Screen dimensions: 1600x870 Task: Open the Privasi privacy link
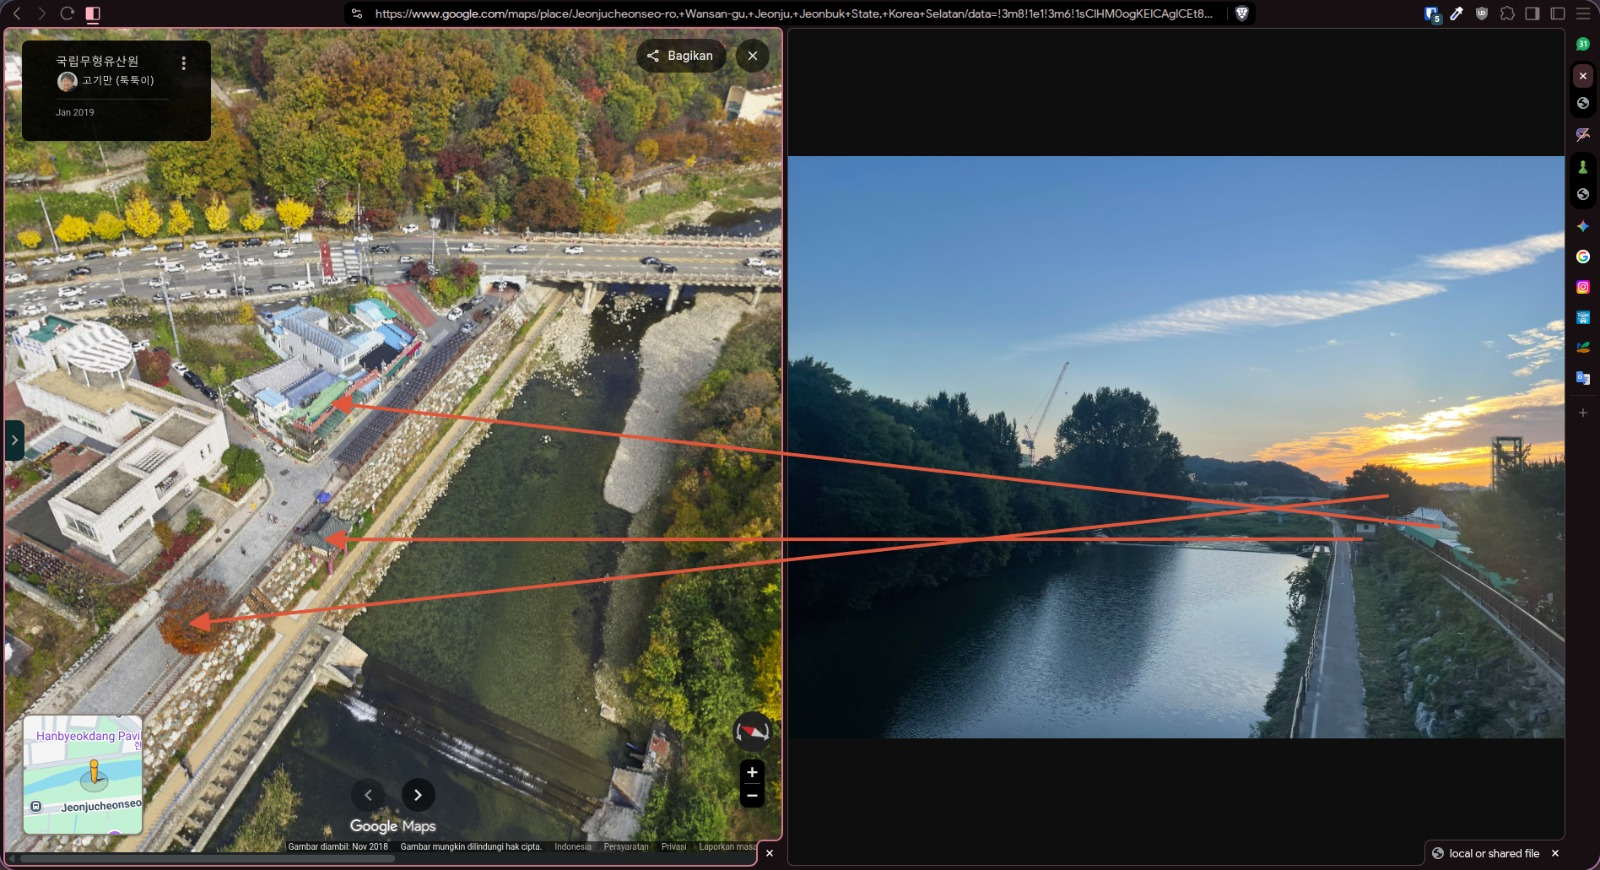click(674, 847)
